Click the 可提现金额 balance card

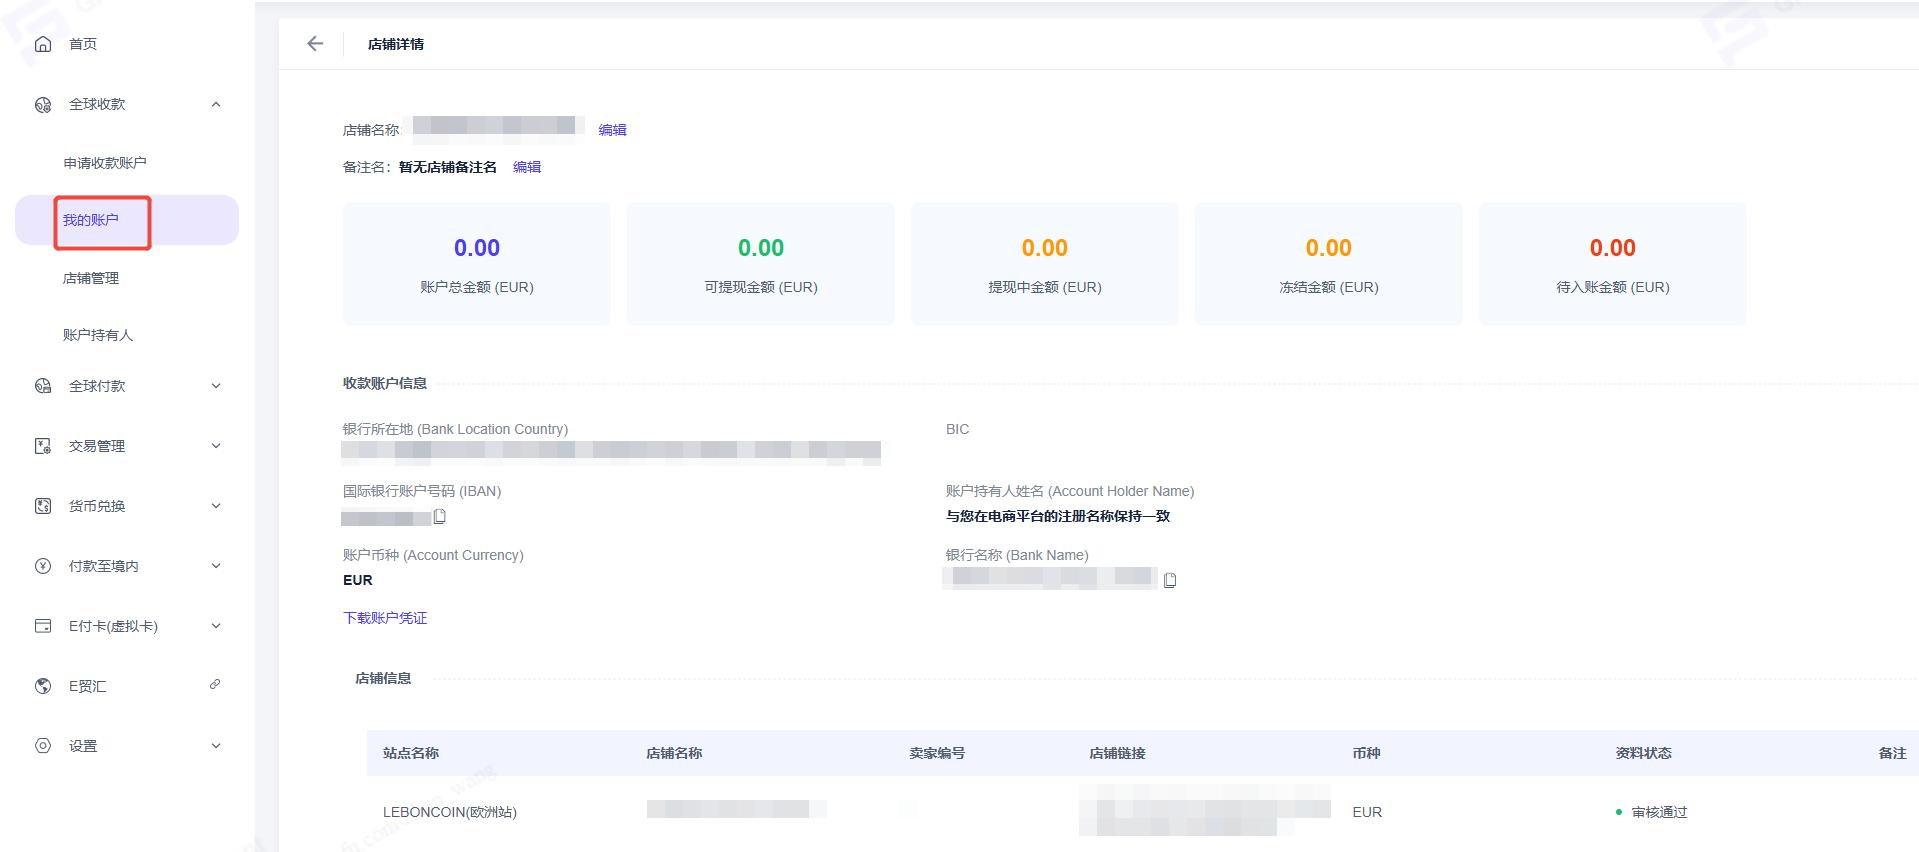(x=761, y=264)
